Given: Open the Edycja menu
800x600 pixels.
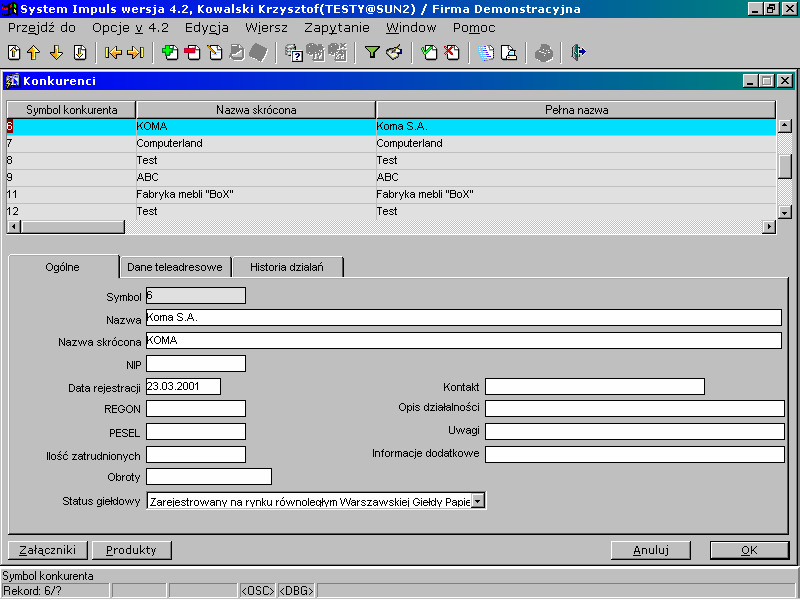Looking at the screenshot, I should tap(207, 28).
